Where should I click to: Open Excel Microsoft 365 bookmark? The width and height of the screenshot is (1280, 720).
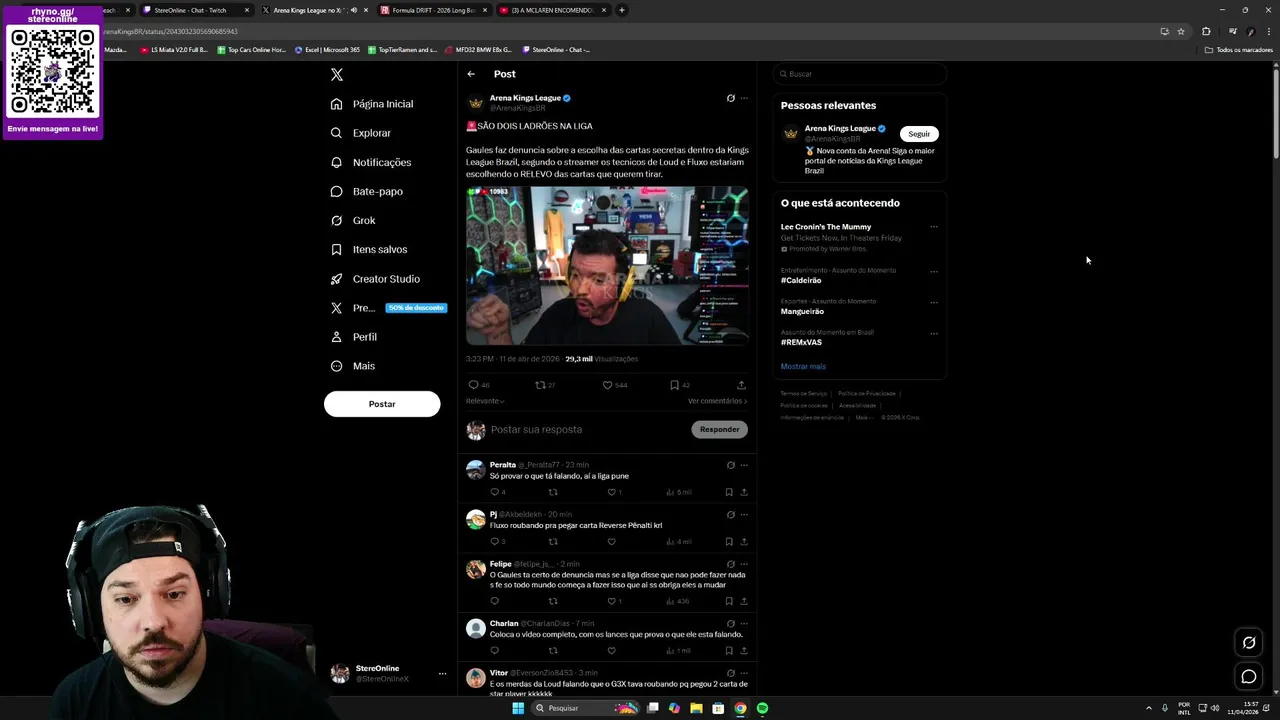[327, 49]
